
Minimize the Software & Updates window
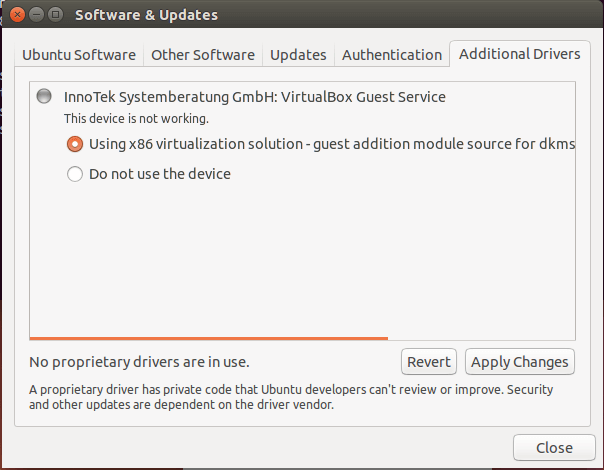coord(37,15)
